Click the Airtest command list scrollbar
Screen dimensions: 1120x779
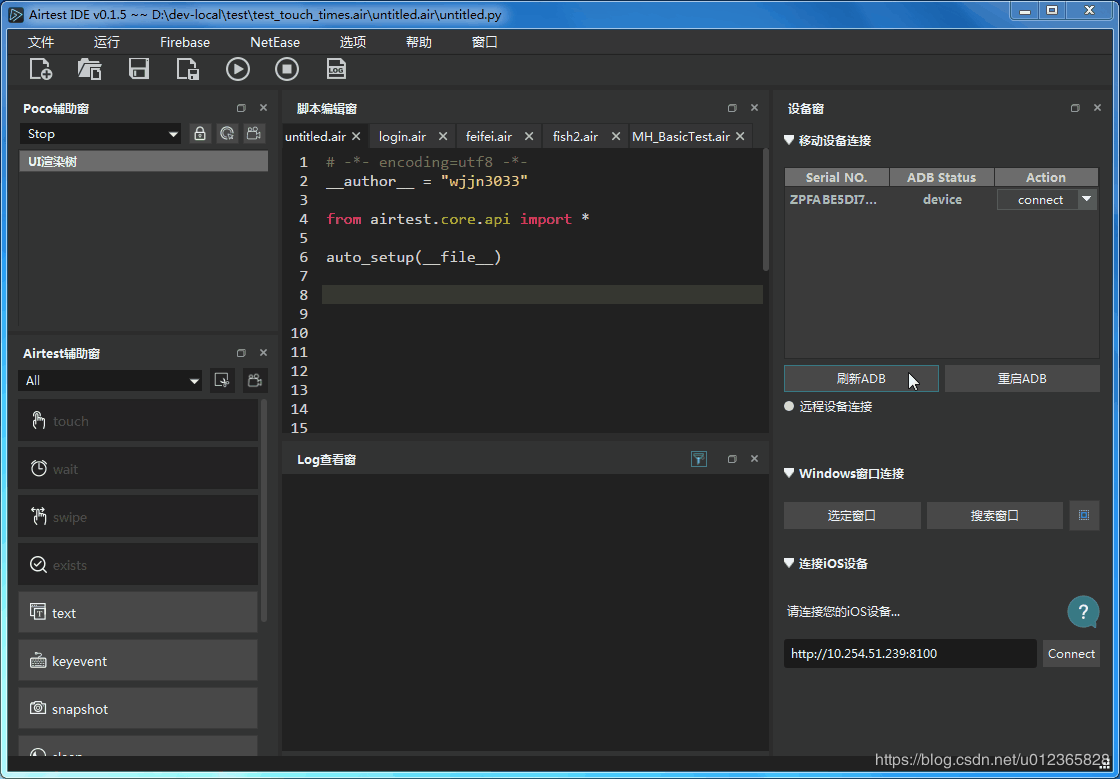pyautogui.click(x=264, y=511)
